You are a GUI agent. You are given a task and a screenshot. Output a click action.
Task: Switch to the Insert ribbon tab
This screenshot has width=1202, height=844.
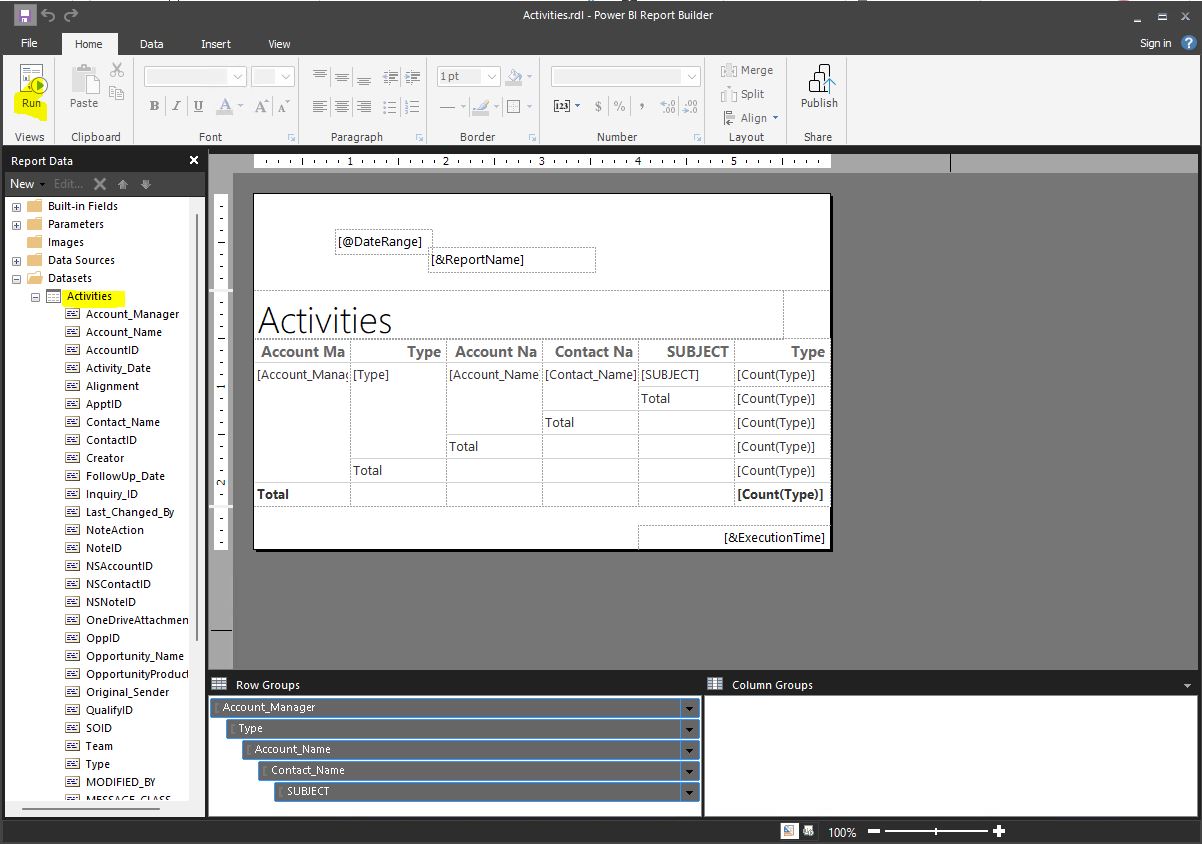216,43
